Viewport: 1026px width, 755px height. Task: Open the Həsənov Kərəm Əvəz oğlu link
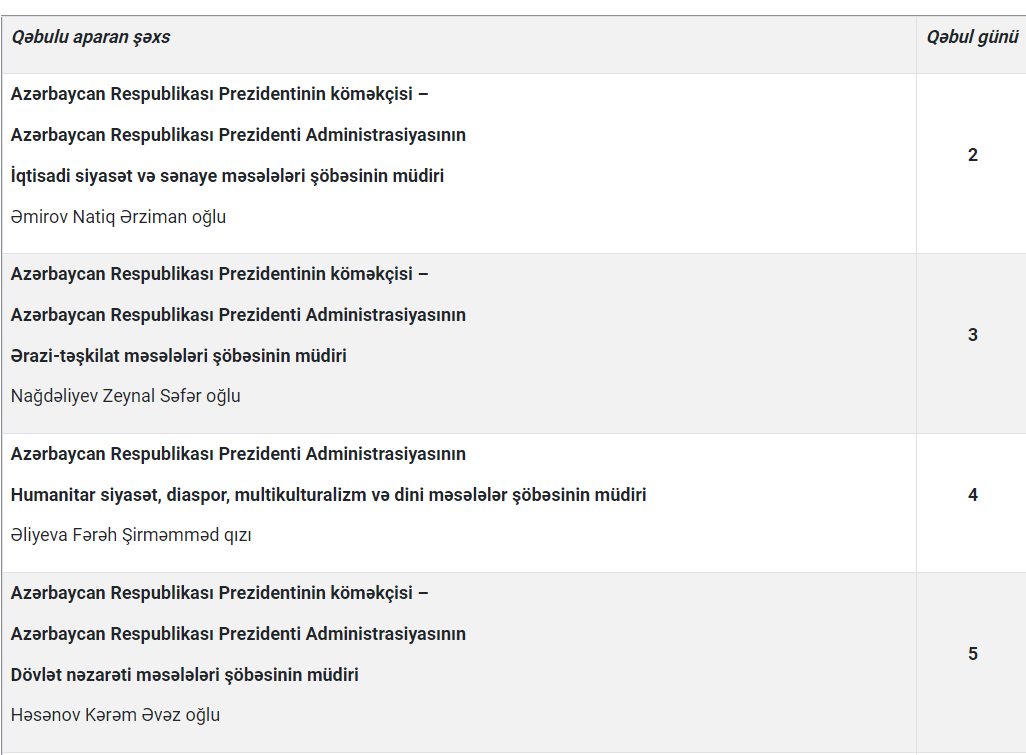115,715
